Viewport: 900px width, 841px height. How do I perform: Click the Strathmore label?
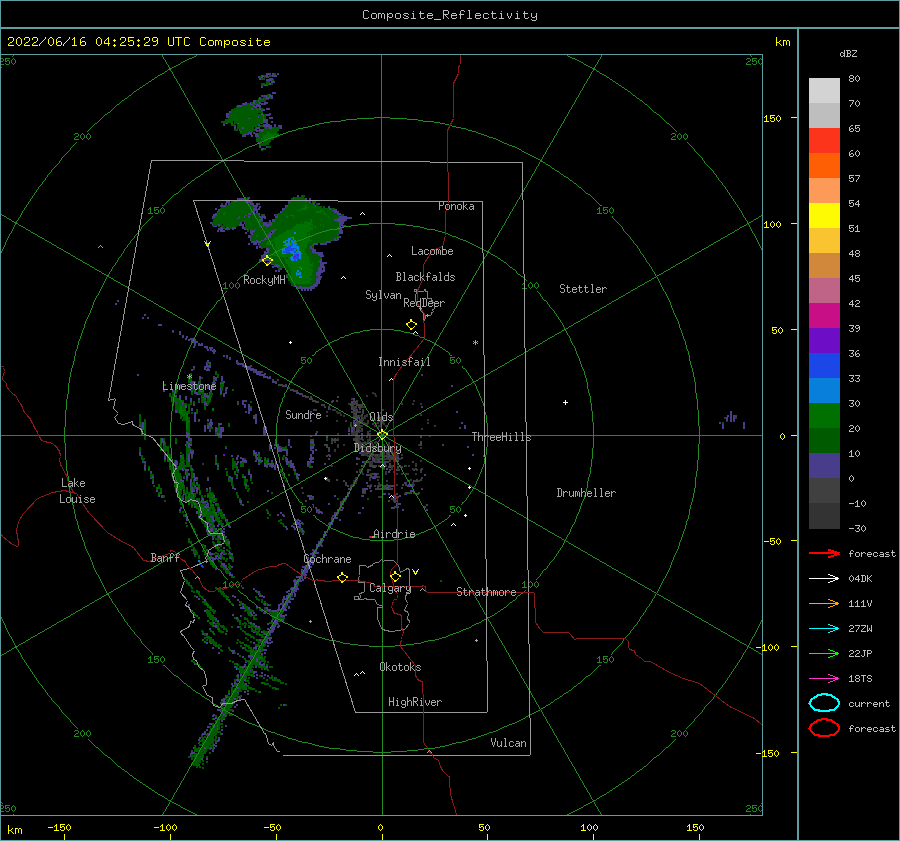click(x=486, y=592)
